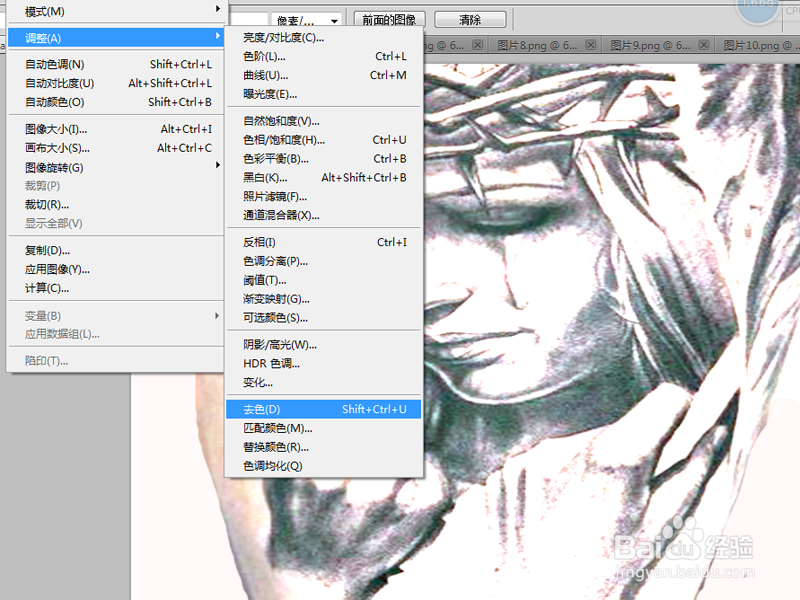This screenshot has height=600, width=800.
Task: Open 应用图像(Y) dialog
Action: [116, 269]
